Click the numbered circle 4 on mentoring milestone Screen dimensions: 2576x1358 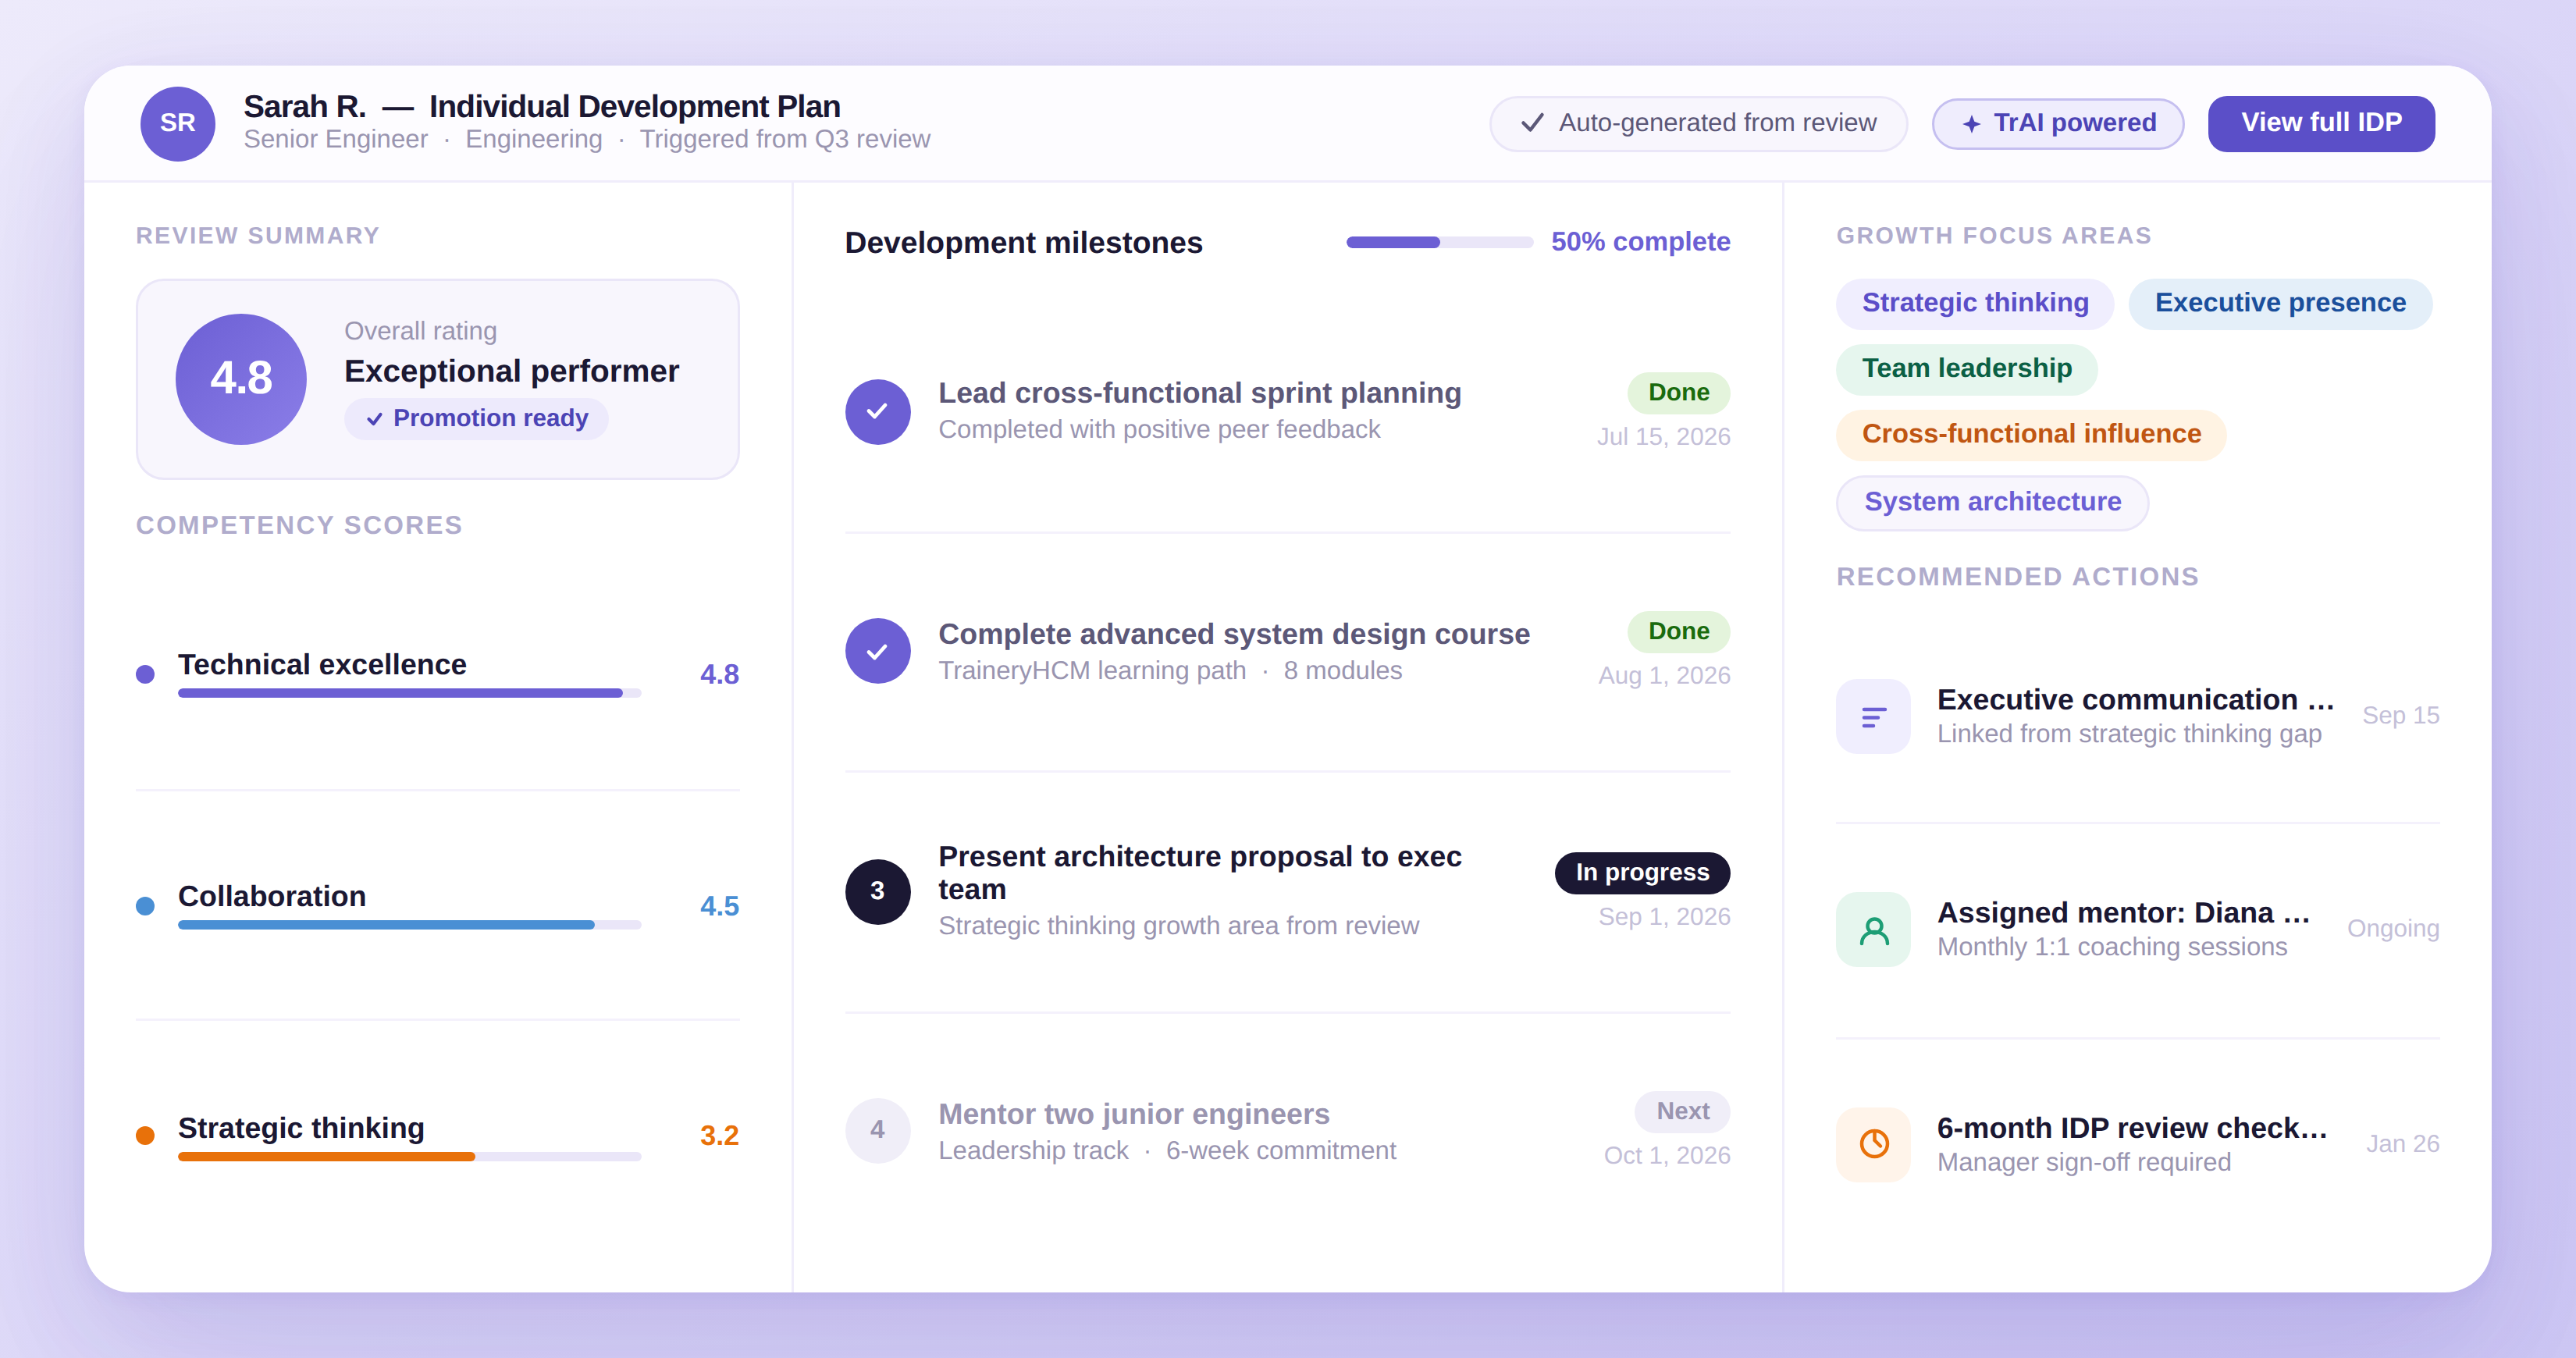(x=877, y=1130)
